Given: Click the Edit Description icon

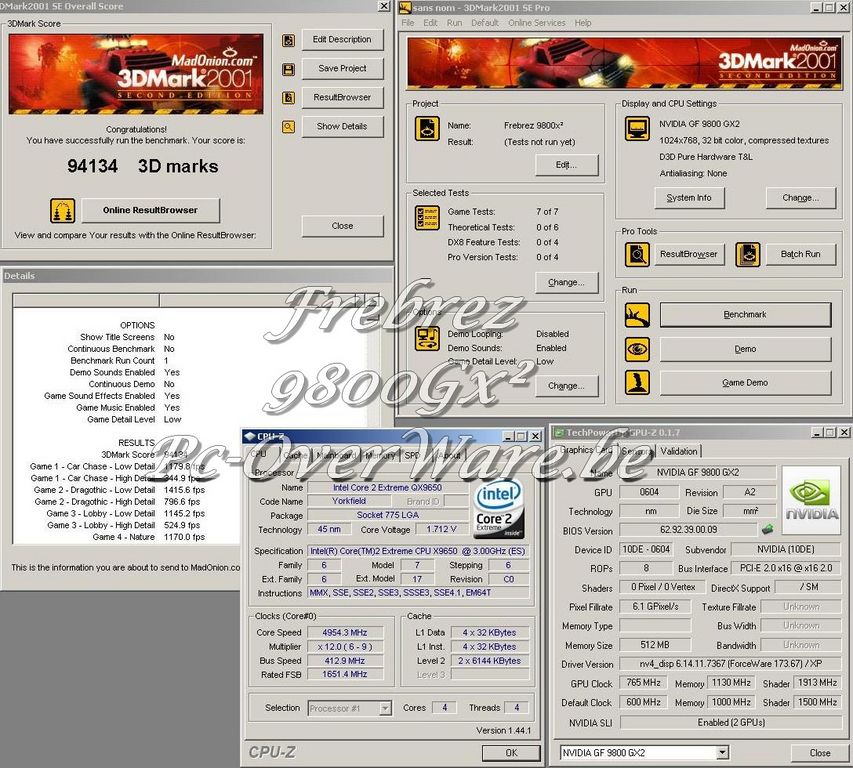Looking at the screenshot, I should pos(288,40).
